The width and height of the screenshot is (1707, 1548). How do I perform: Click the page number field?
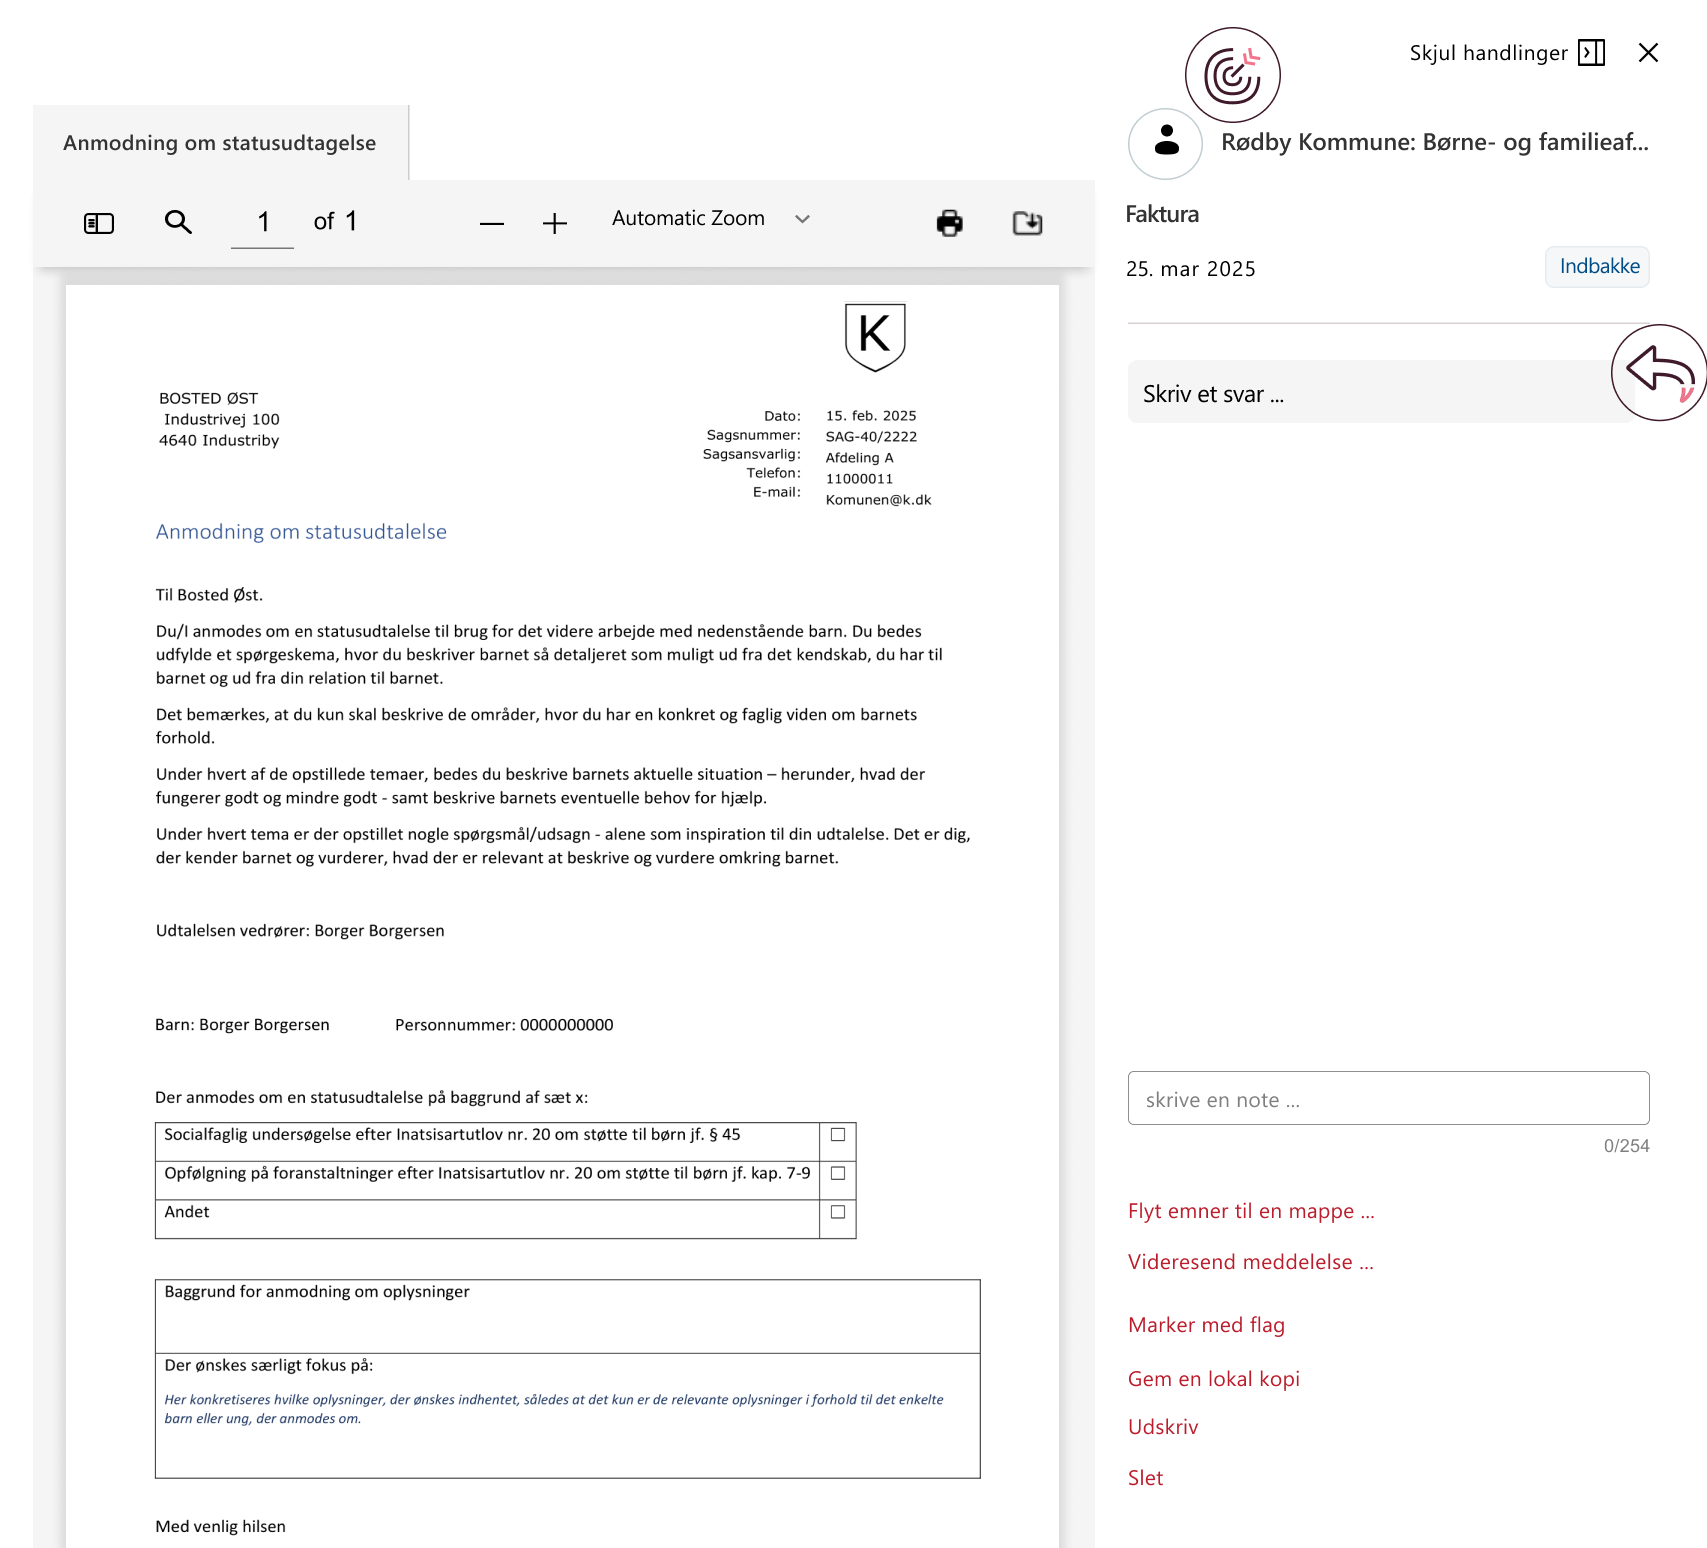pos(263,222)
